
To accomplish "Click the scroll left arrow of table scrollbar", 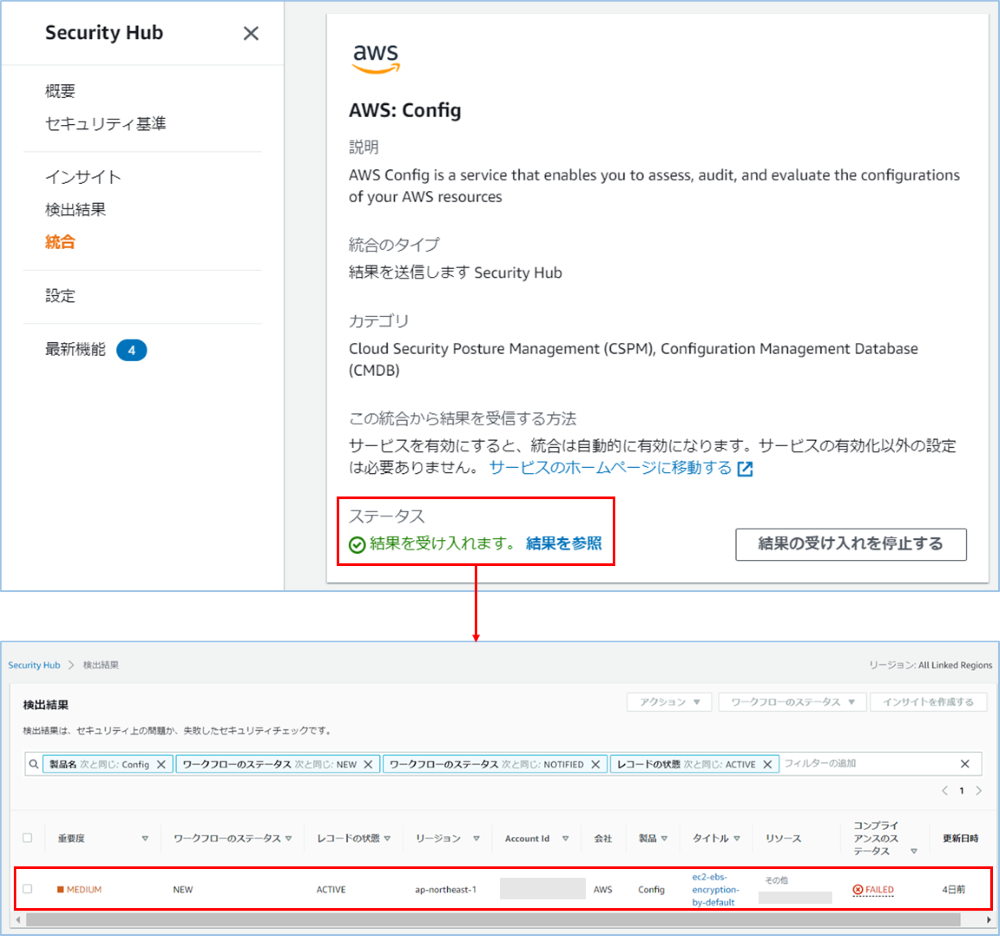I will pos(18,919).
